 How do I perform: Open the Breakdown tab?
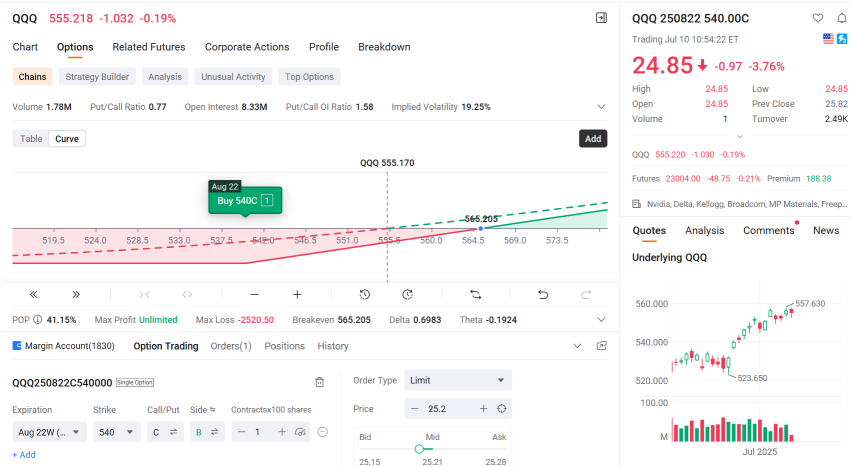click(x=384, y=47)
